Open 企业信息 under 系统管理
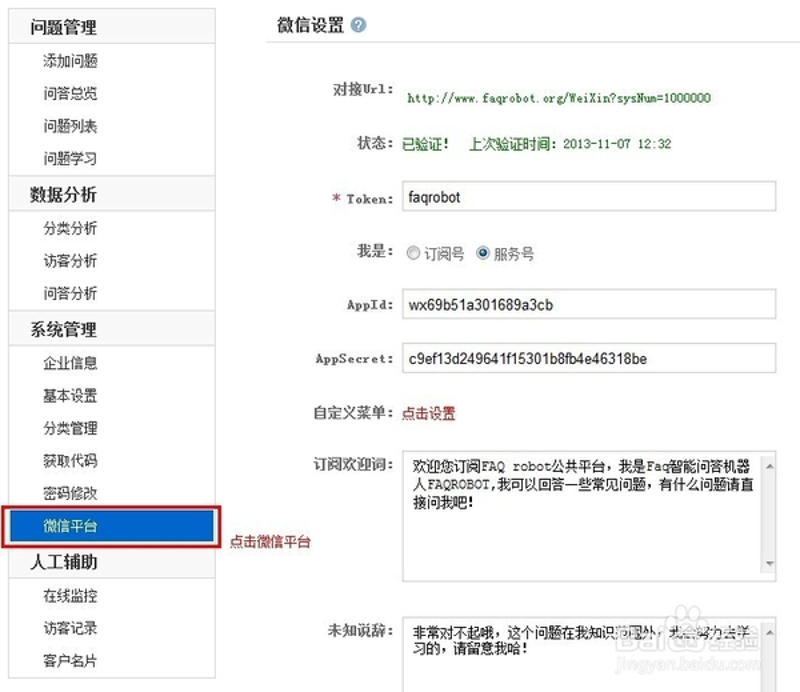The width and height of the screenshot is (800, 692). [x=70, y=363]
